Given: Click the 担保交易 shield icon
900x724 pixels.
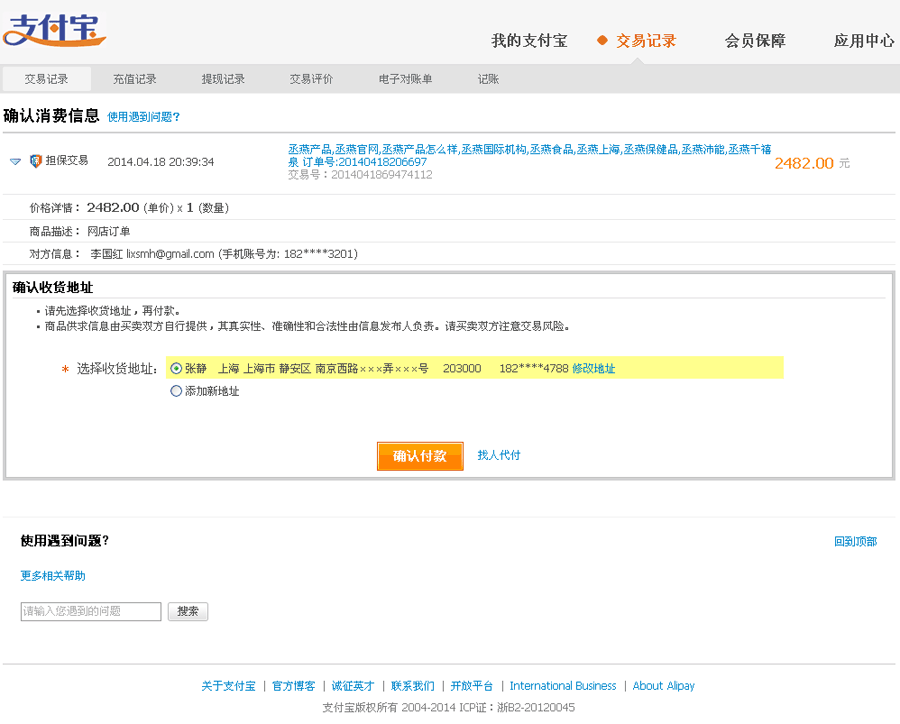Looking at the screenshot, I should pos(36,161).
